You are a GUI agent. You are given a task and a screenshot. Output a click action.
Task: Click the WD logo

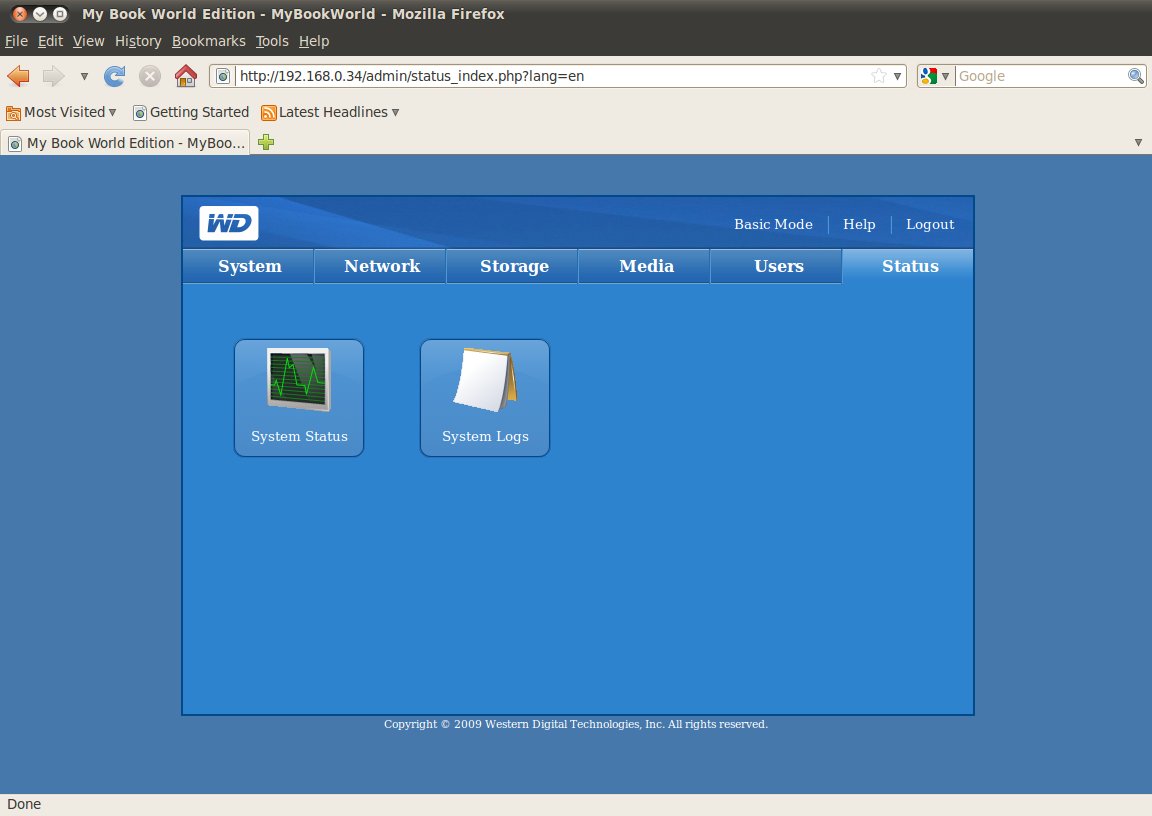coord(228,223)
